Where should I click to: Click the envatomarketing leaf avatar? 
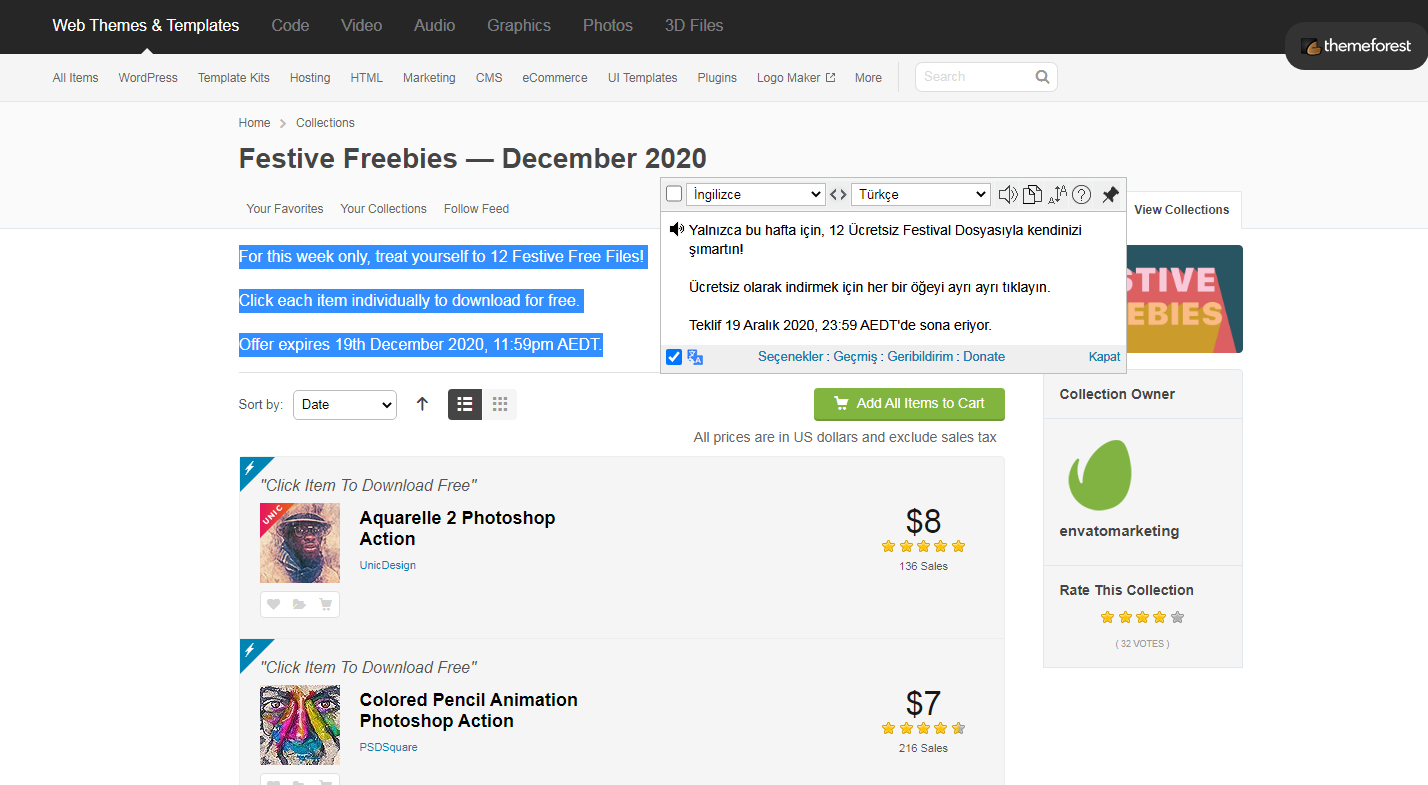tap(1100, 474)
